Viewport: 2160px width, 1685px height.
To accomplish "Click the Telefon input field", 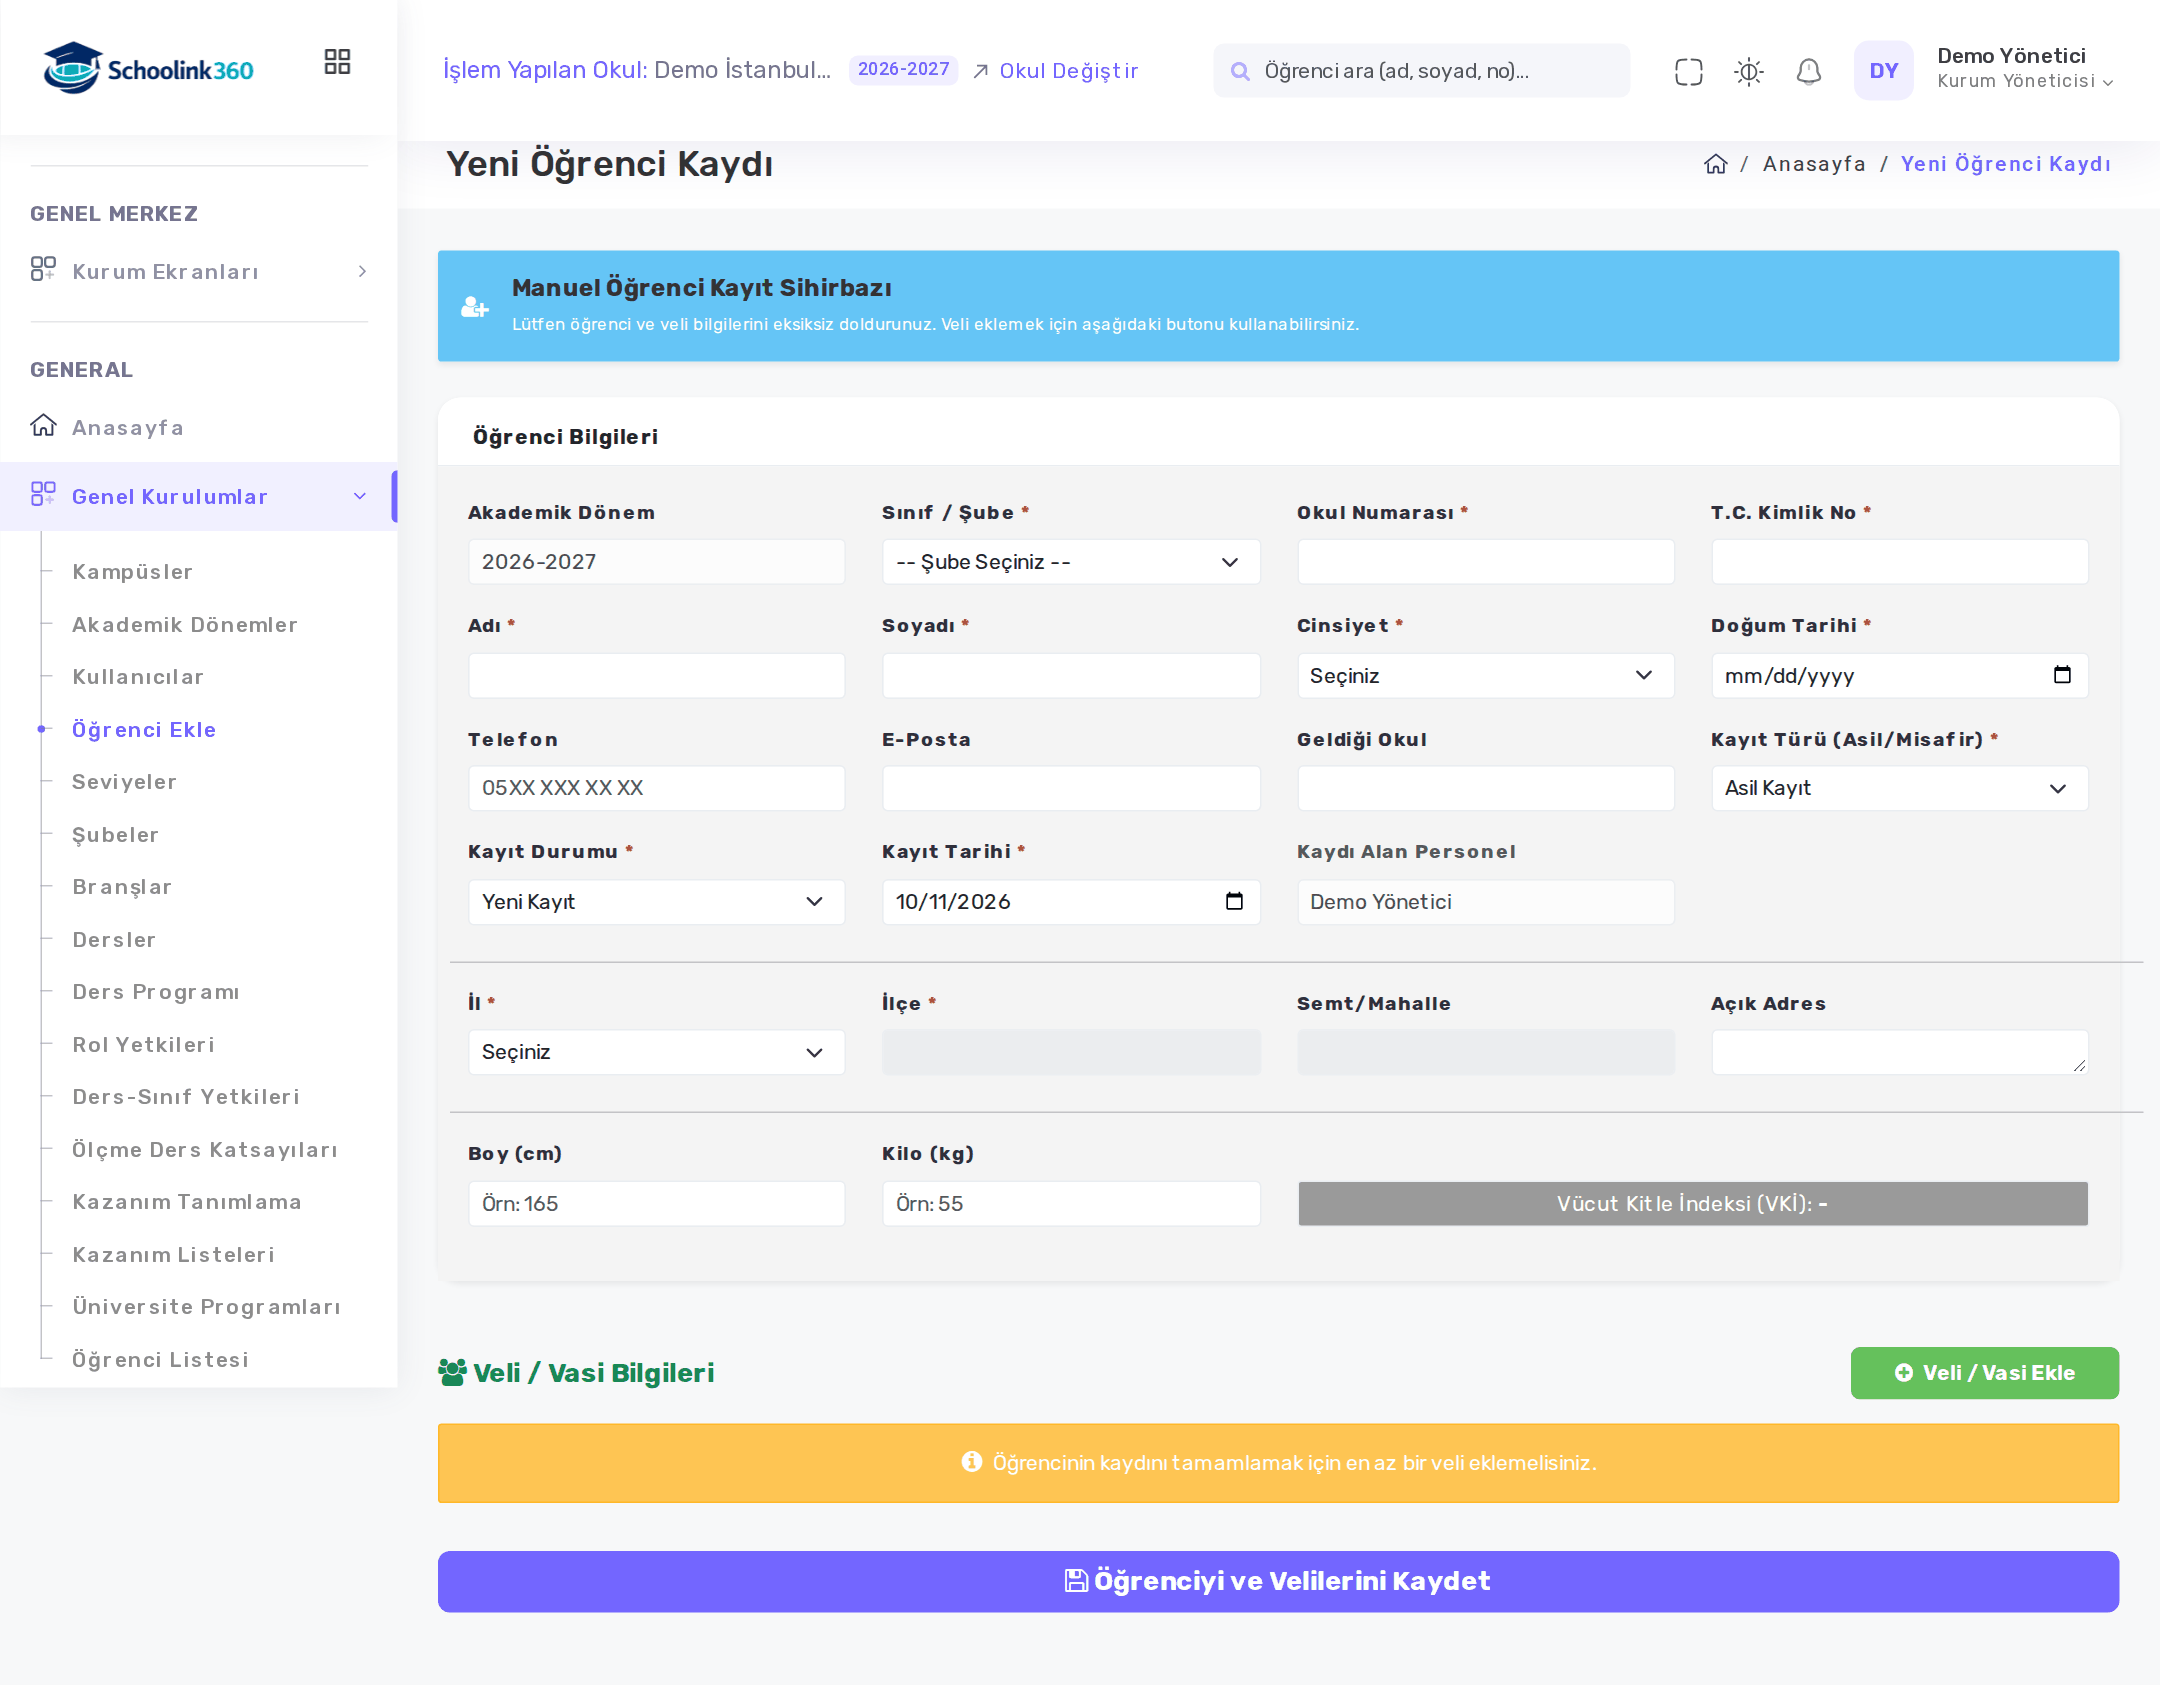I will (x=656, y=788).
